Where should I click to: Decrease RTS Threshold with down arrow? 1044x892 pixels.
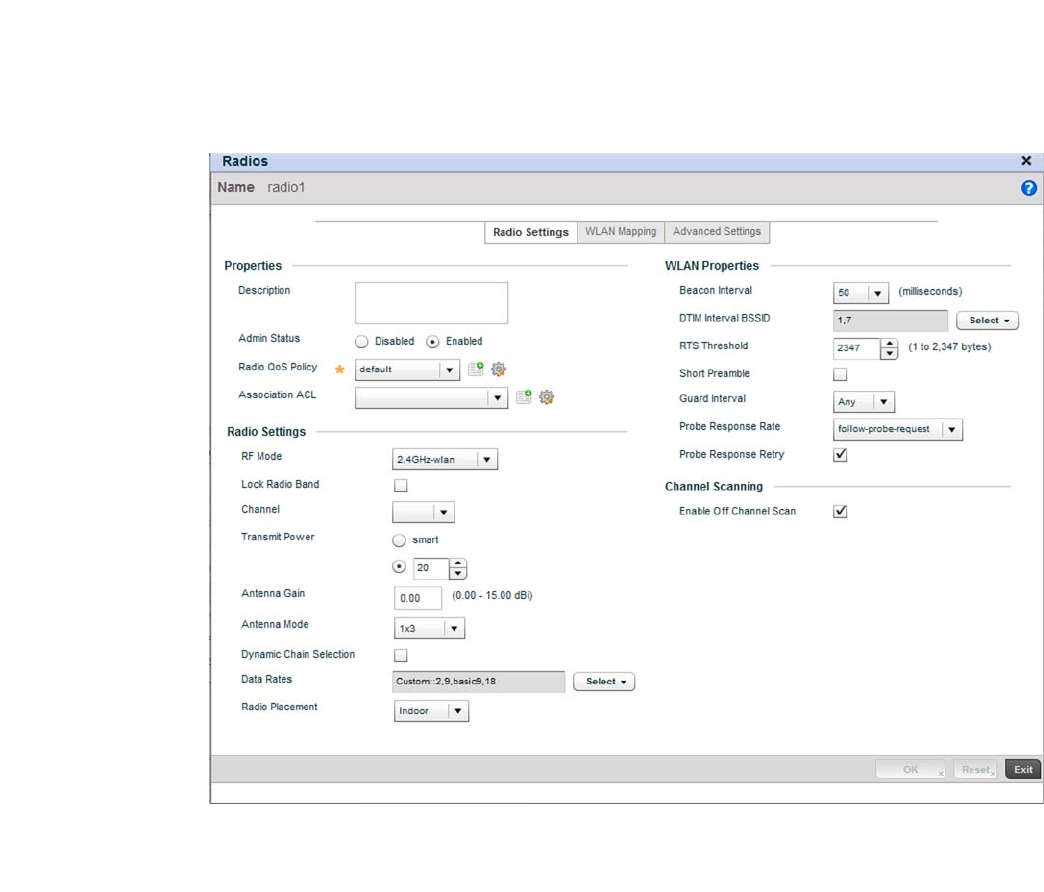coord(890,354)
